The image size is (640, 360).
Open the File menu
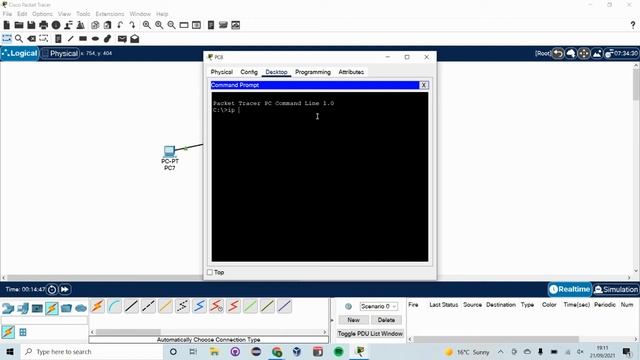[x=7, y=14]
